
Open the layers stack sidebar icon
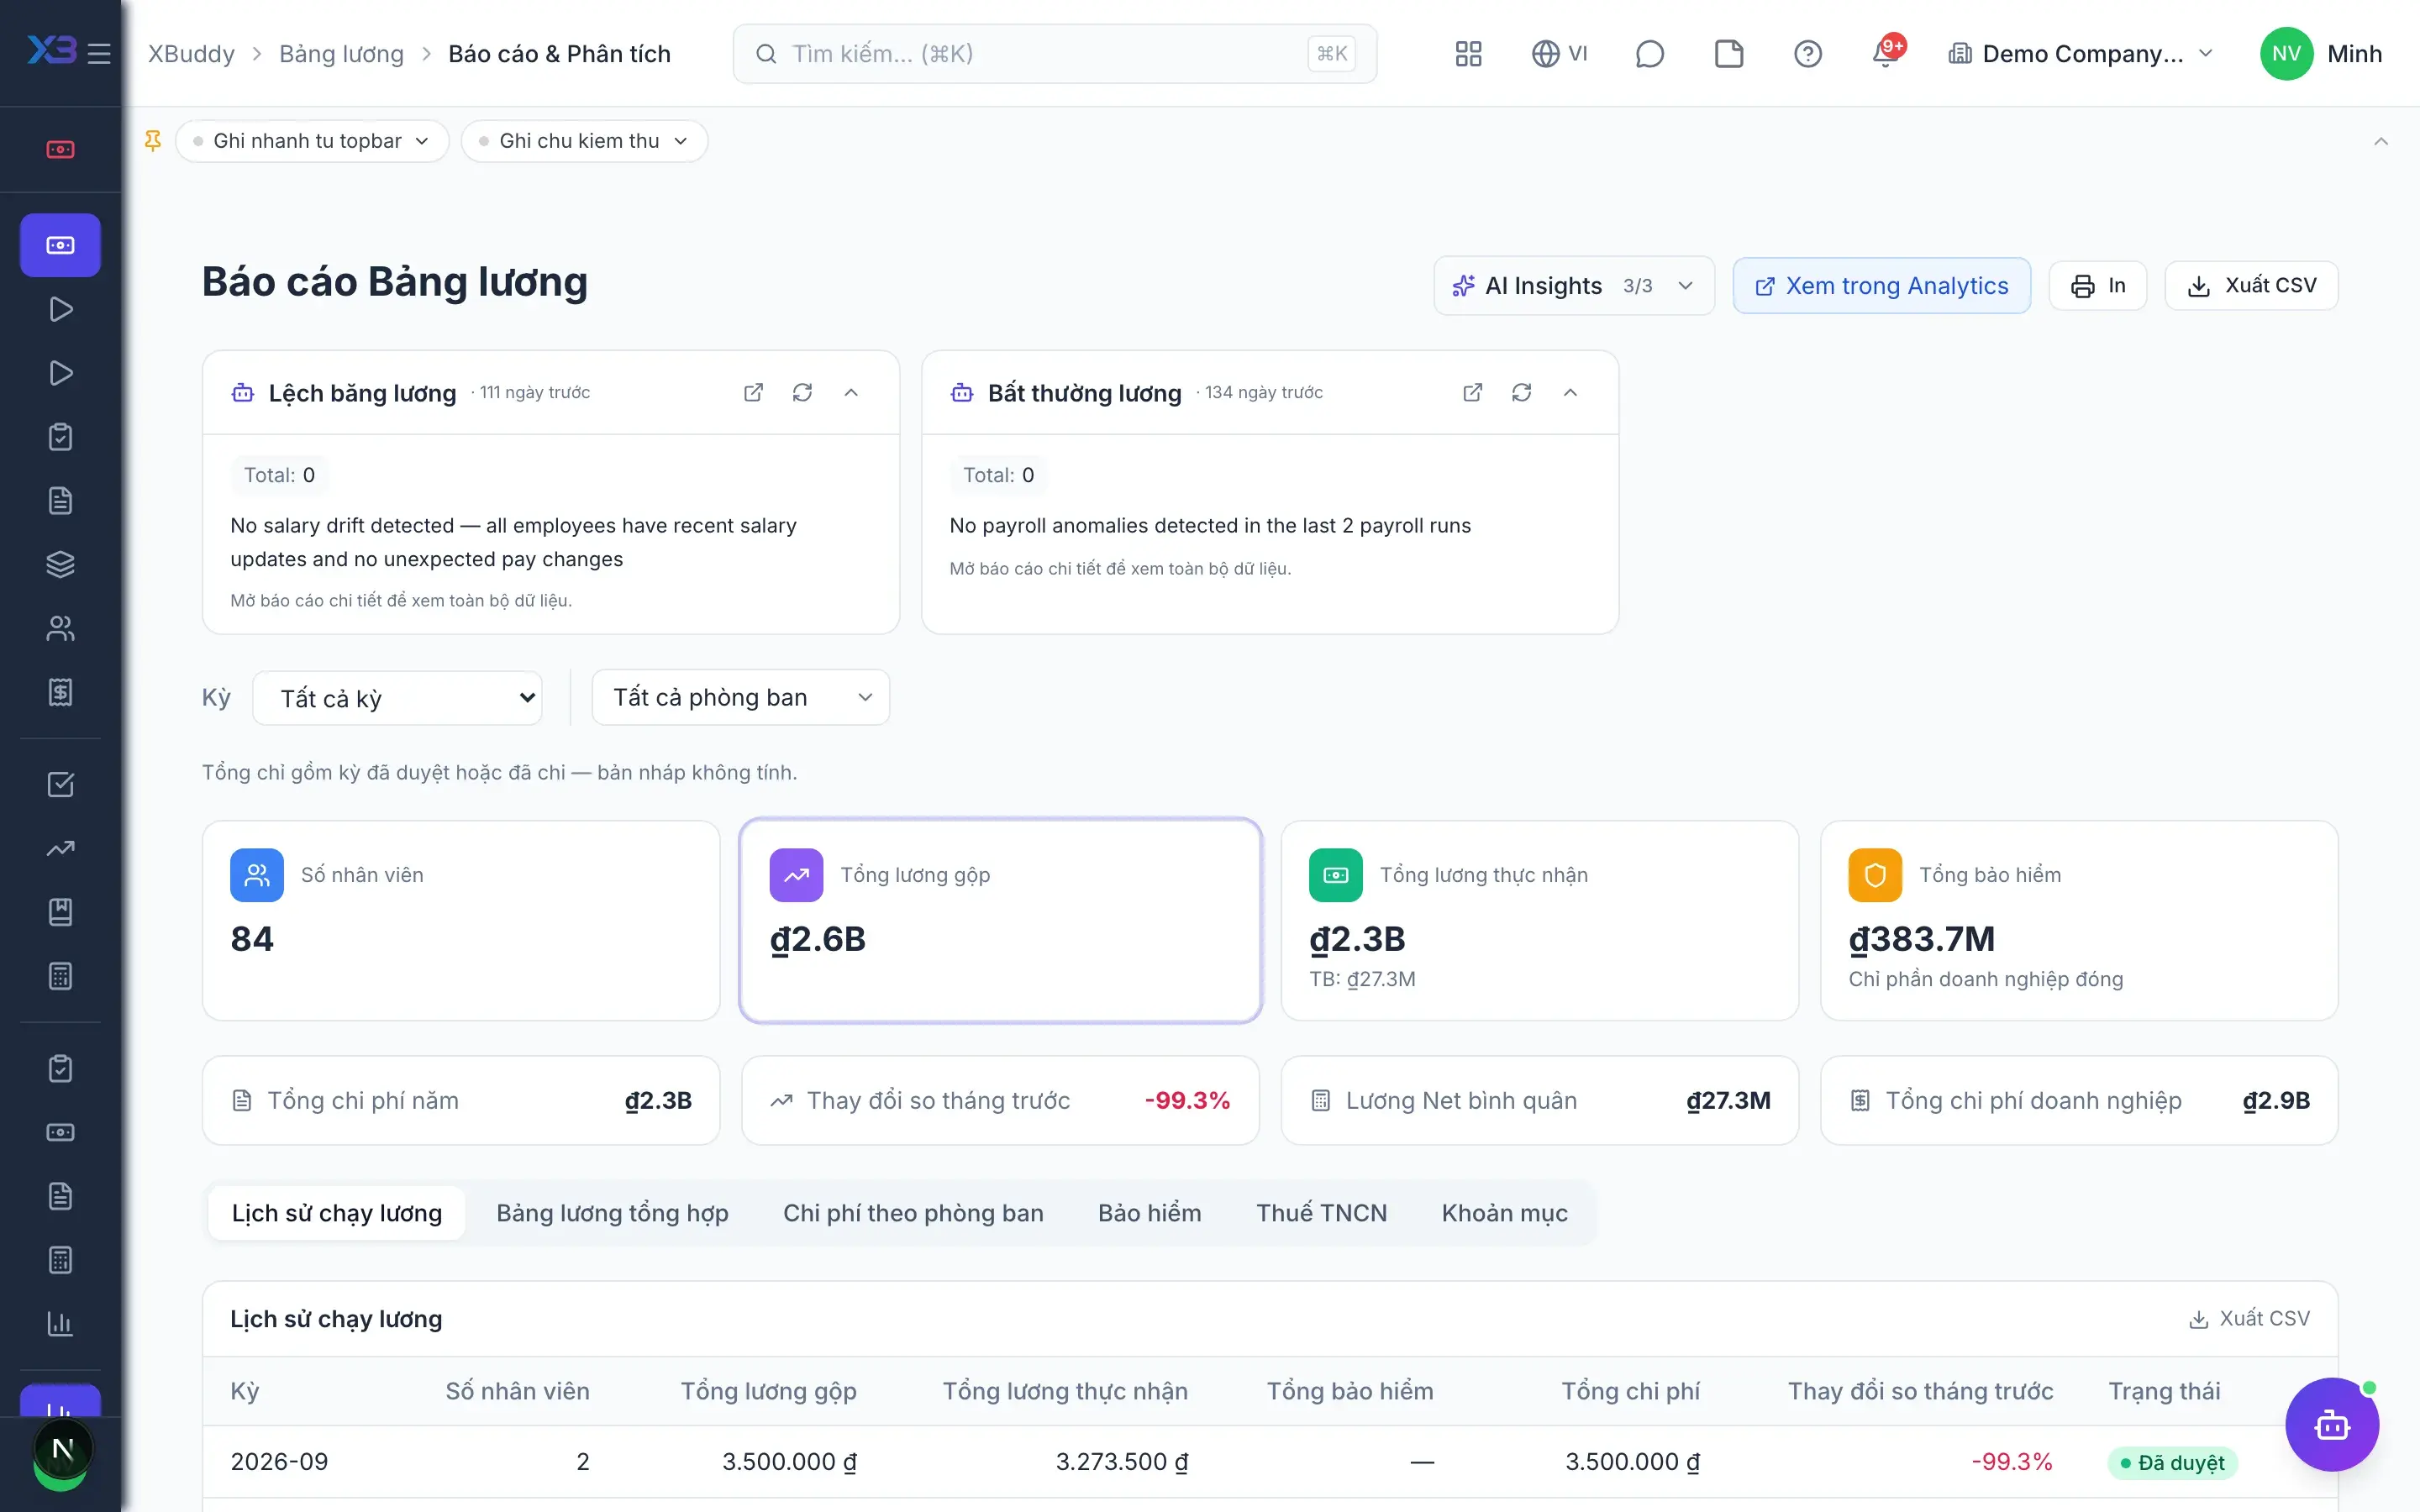60,564
